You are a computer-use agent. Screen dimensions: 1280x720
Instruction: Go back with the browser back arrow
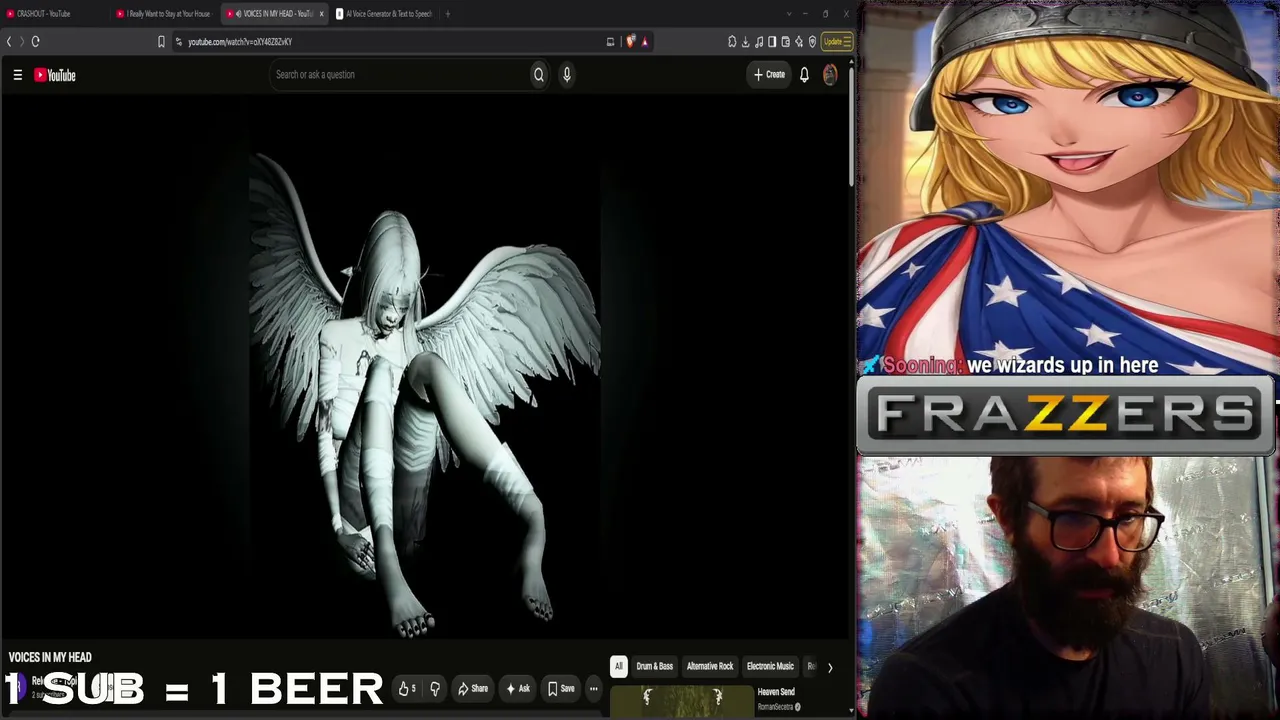click(x=9, y=41)
